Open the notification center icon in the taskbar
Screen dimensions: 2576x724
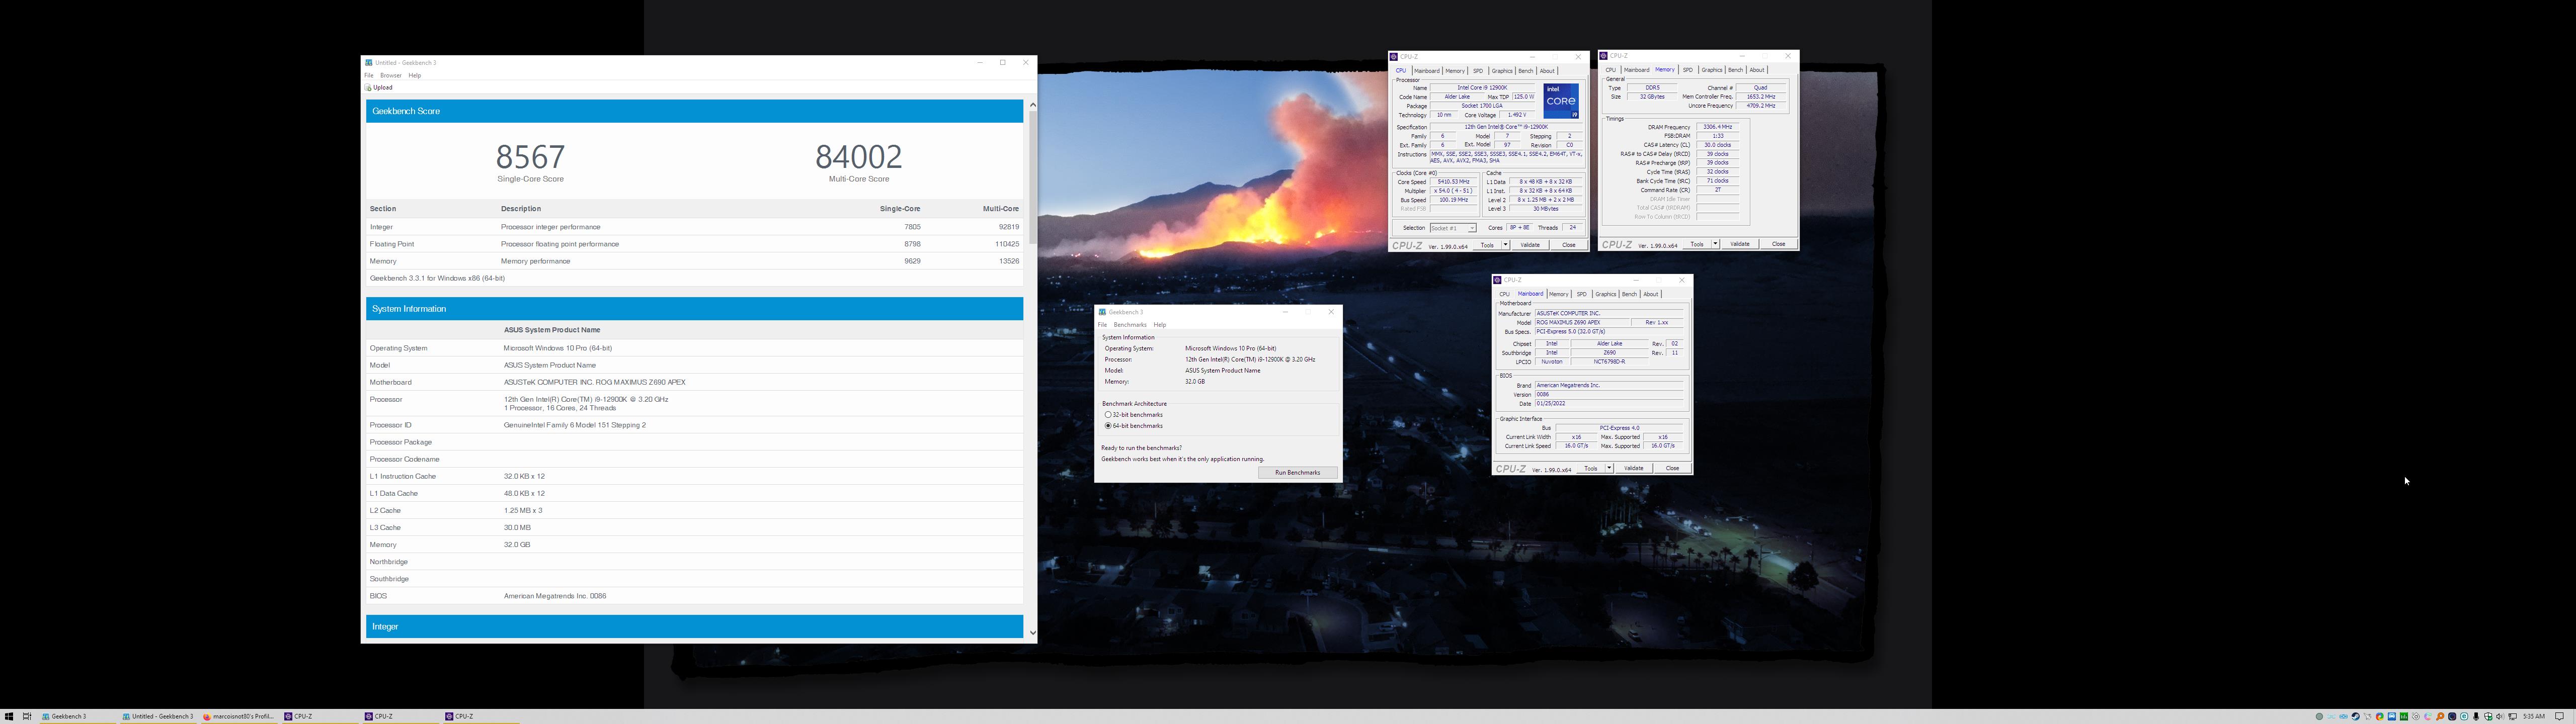[2560, 716]
